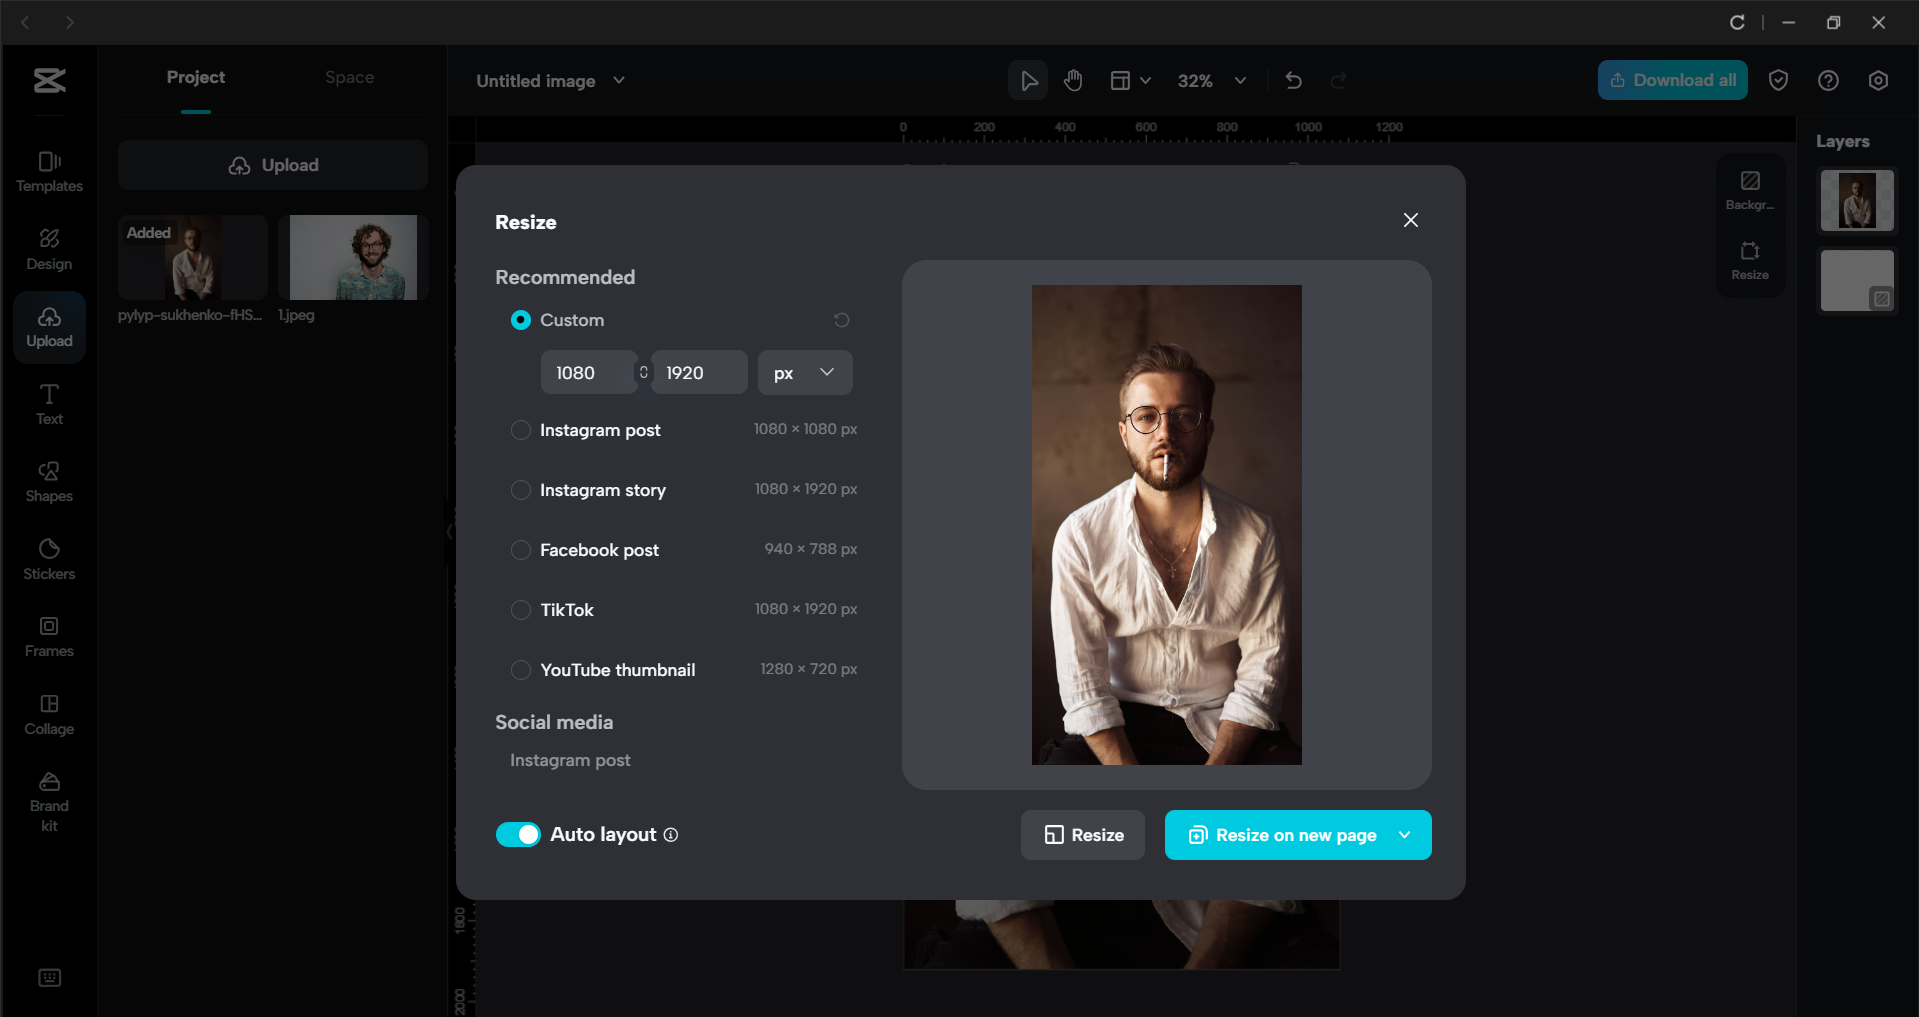
Task: Click the aspect ratio lock icon
Action: click(x=643, y=372)
